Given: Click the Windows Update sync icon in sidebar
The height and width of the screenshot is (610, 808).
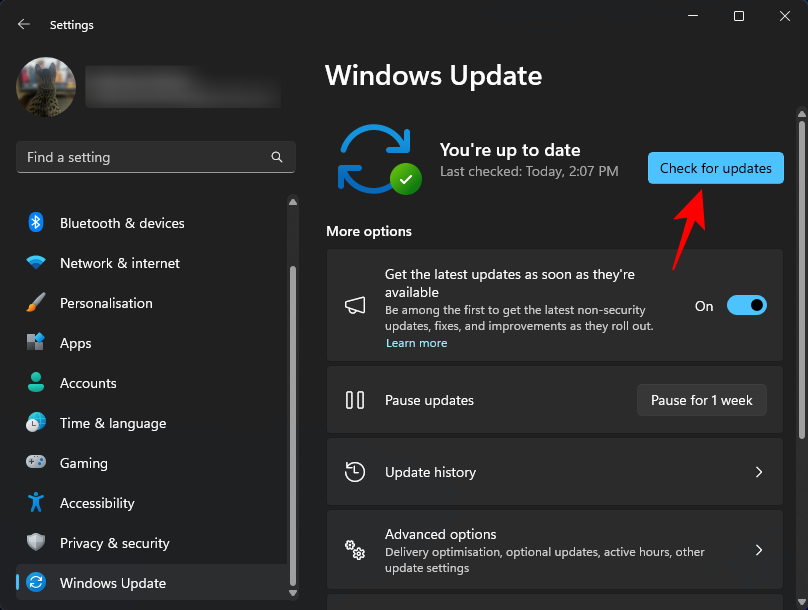Looking at the screenshot, I should [36, 582].
